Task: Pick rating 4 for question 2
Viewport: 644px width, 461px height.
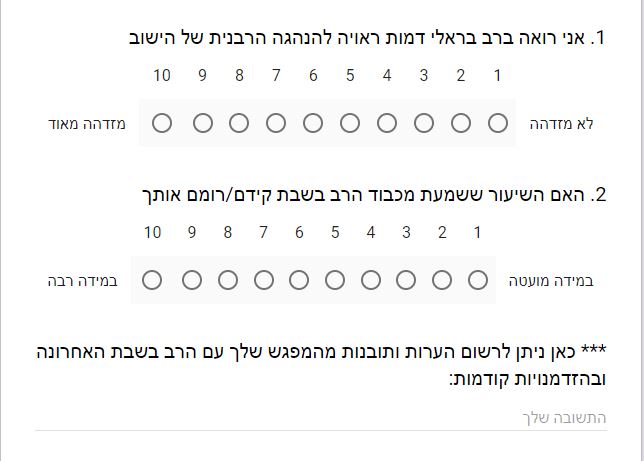Action: pos(371,280)
